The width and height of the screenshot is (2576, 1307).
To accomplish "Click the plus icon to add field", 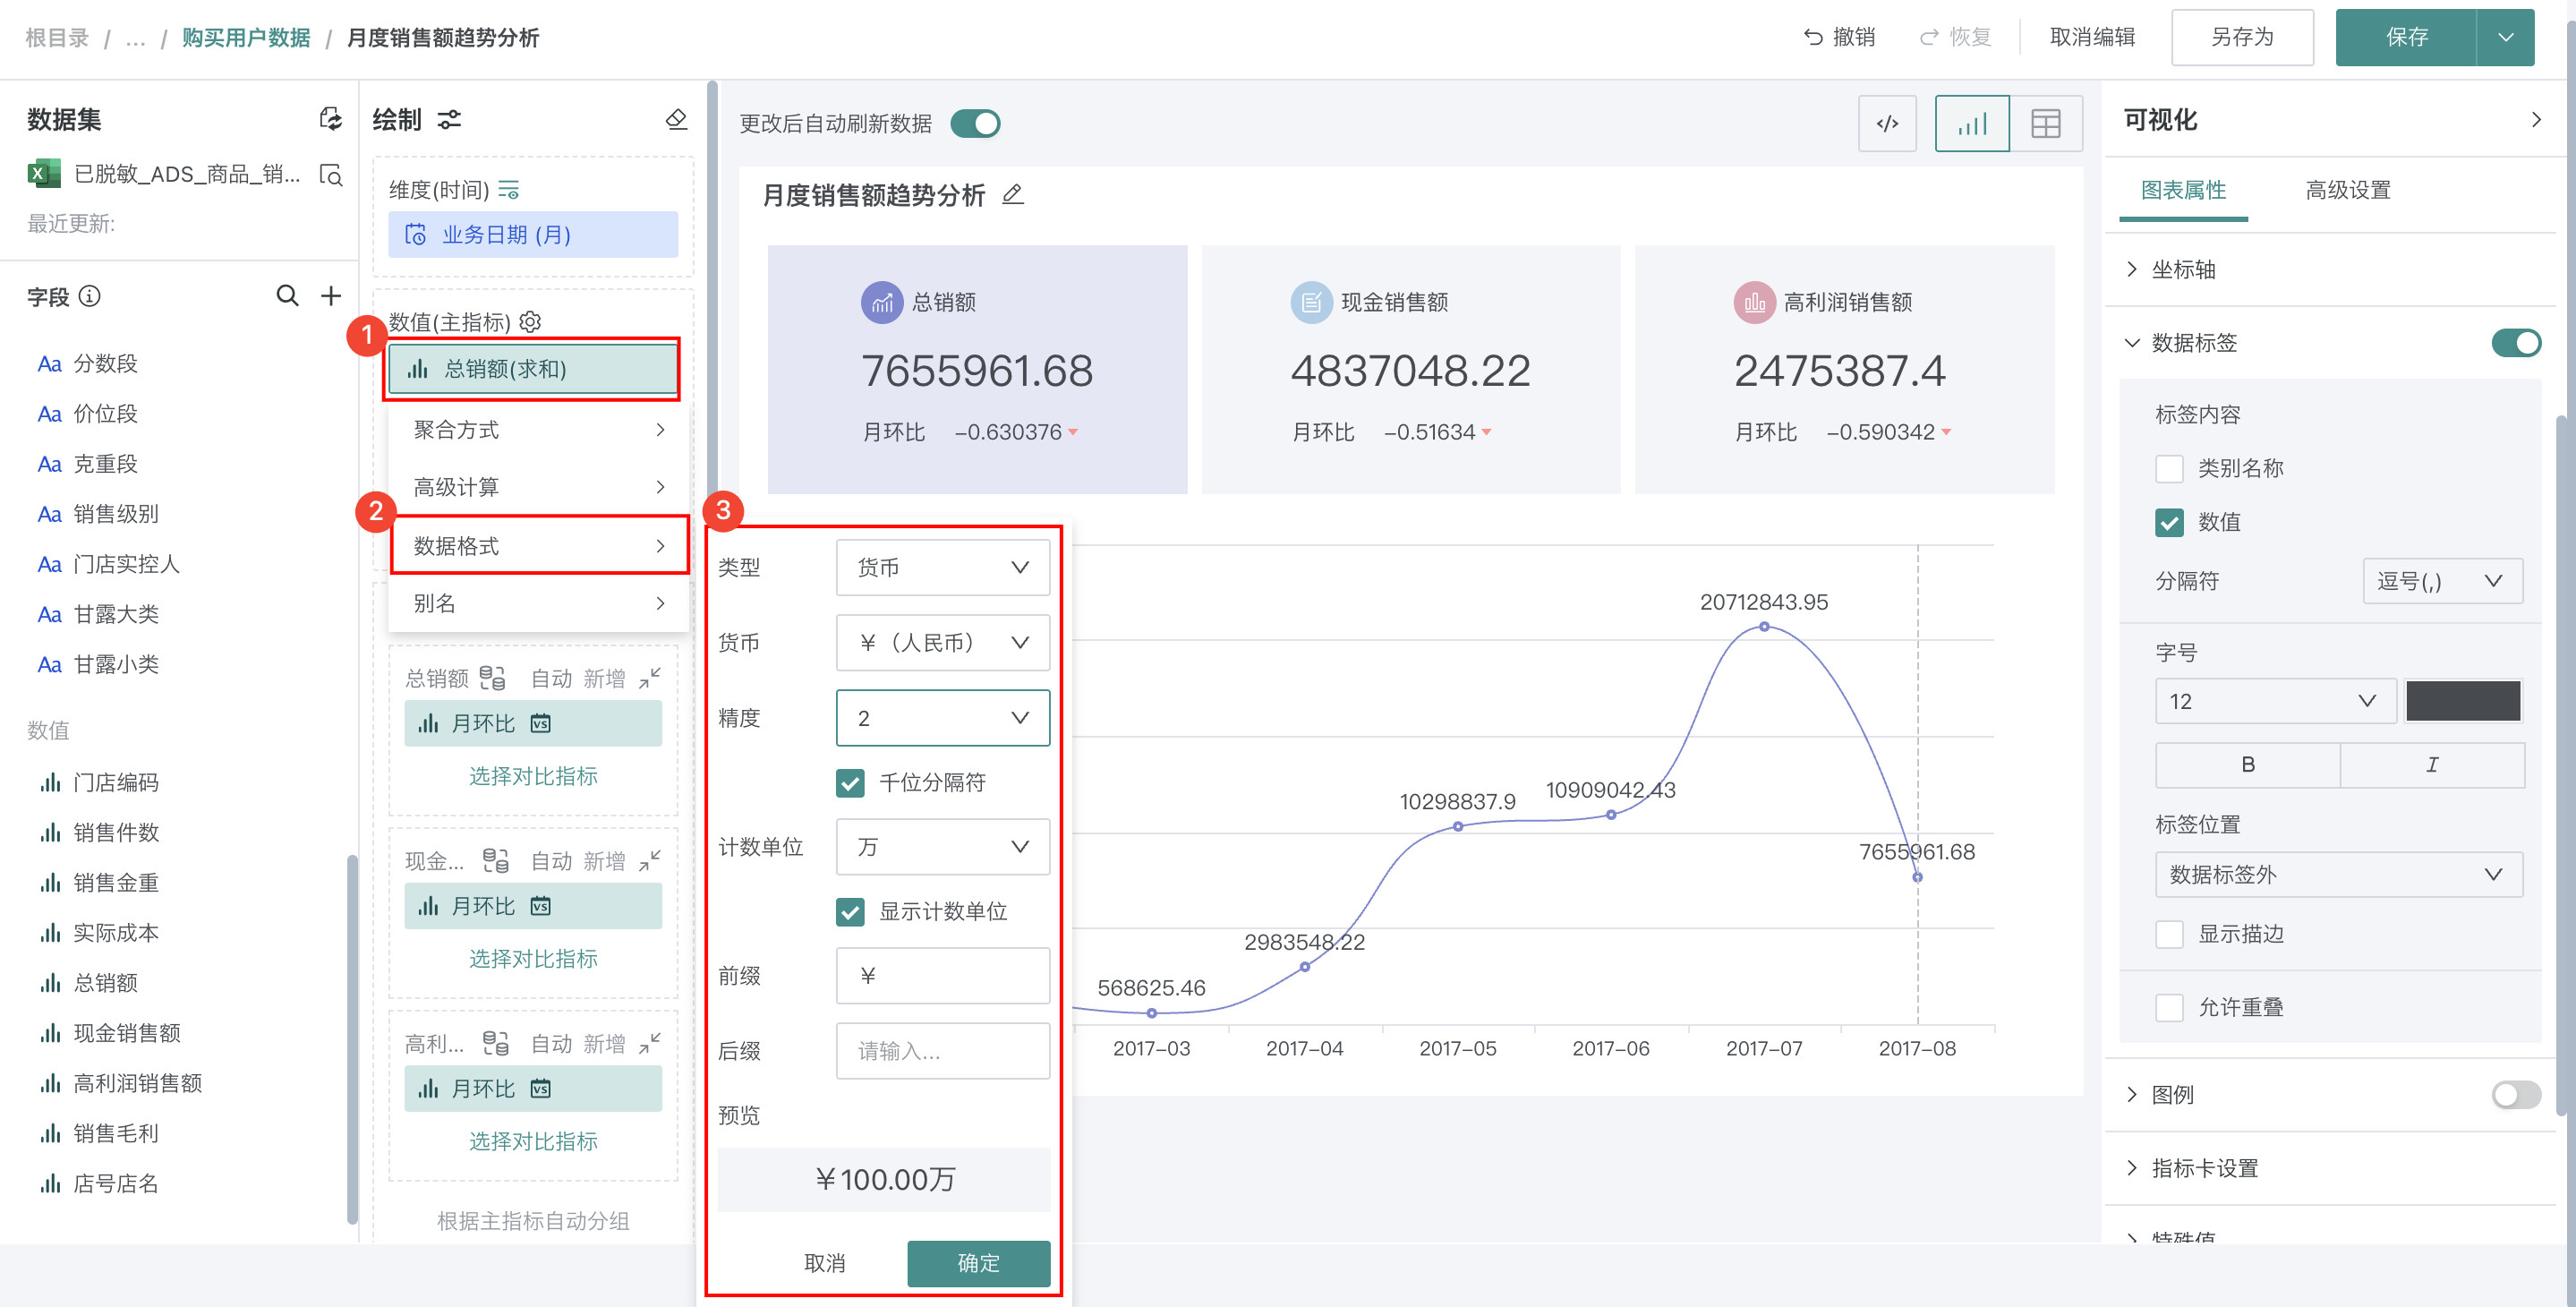I will [331, 296].
